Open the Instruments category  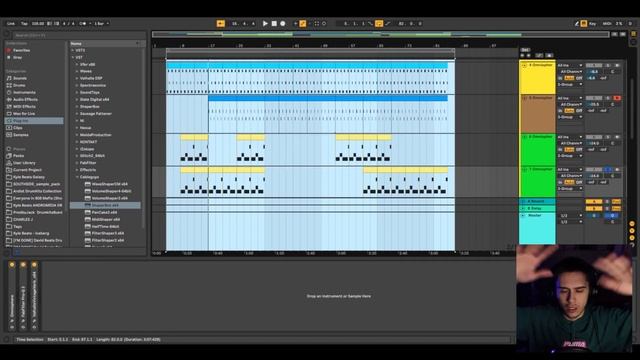24,92
